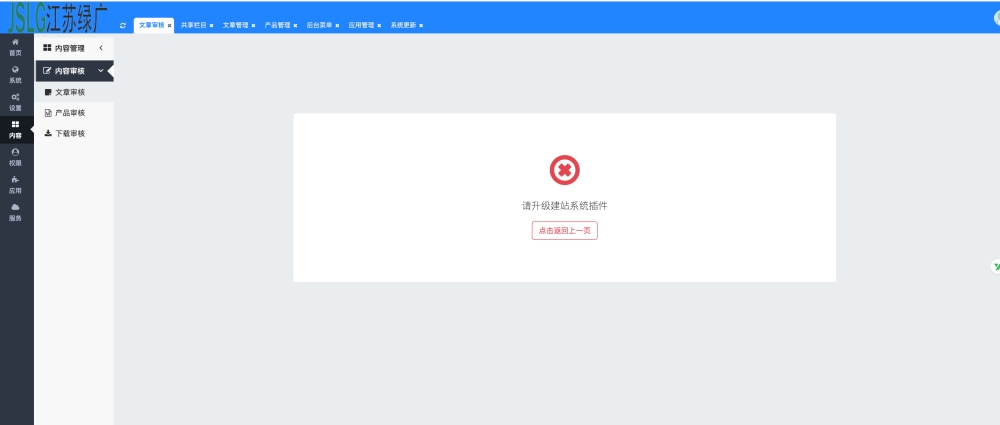Image resolution: width=1000 pixels, height=425 pixels.
Task: Click the green floating widget at right edge
Action: pyautogui.click(x=996, y=267)
